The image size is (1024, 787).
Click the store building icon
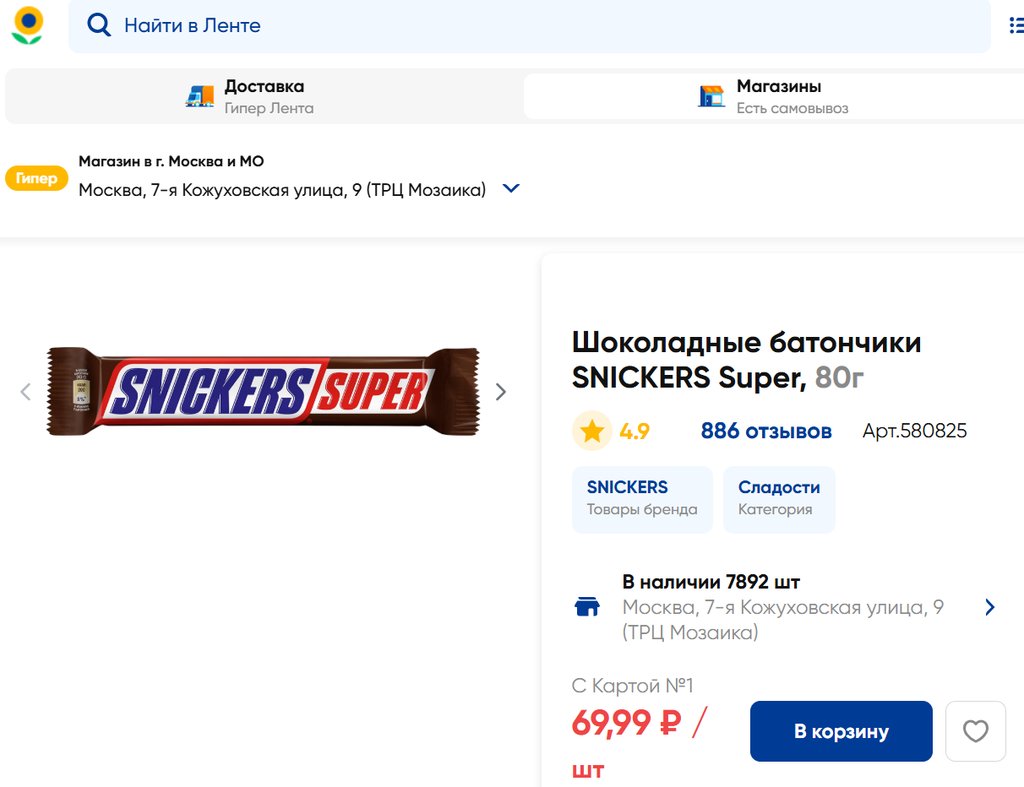711,96
